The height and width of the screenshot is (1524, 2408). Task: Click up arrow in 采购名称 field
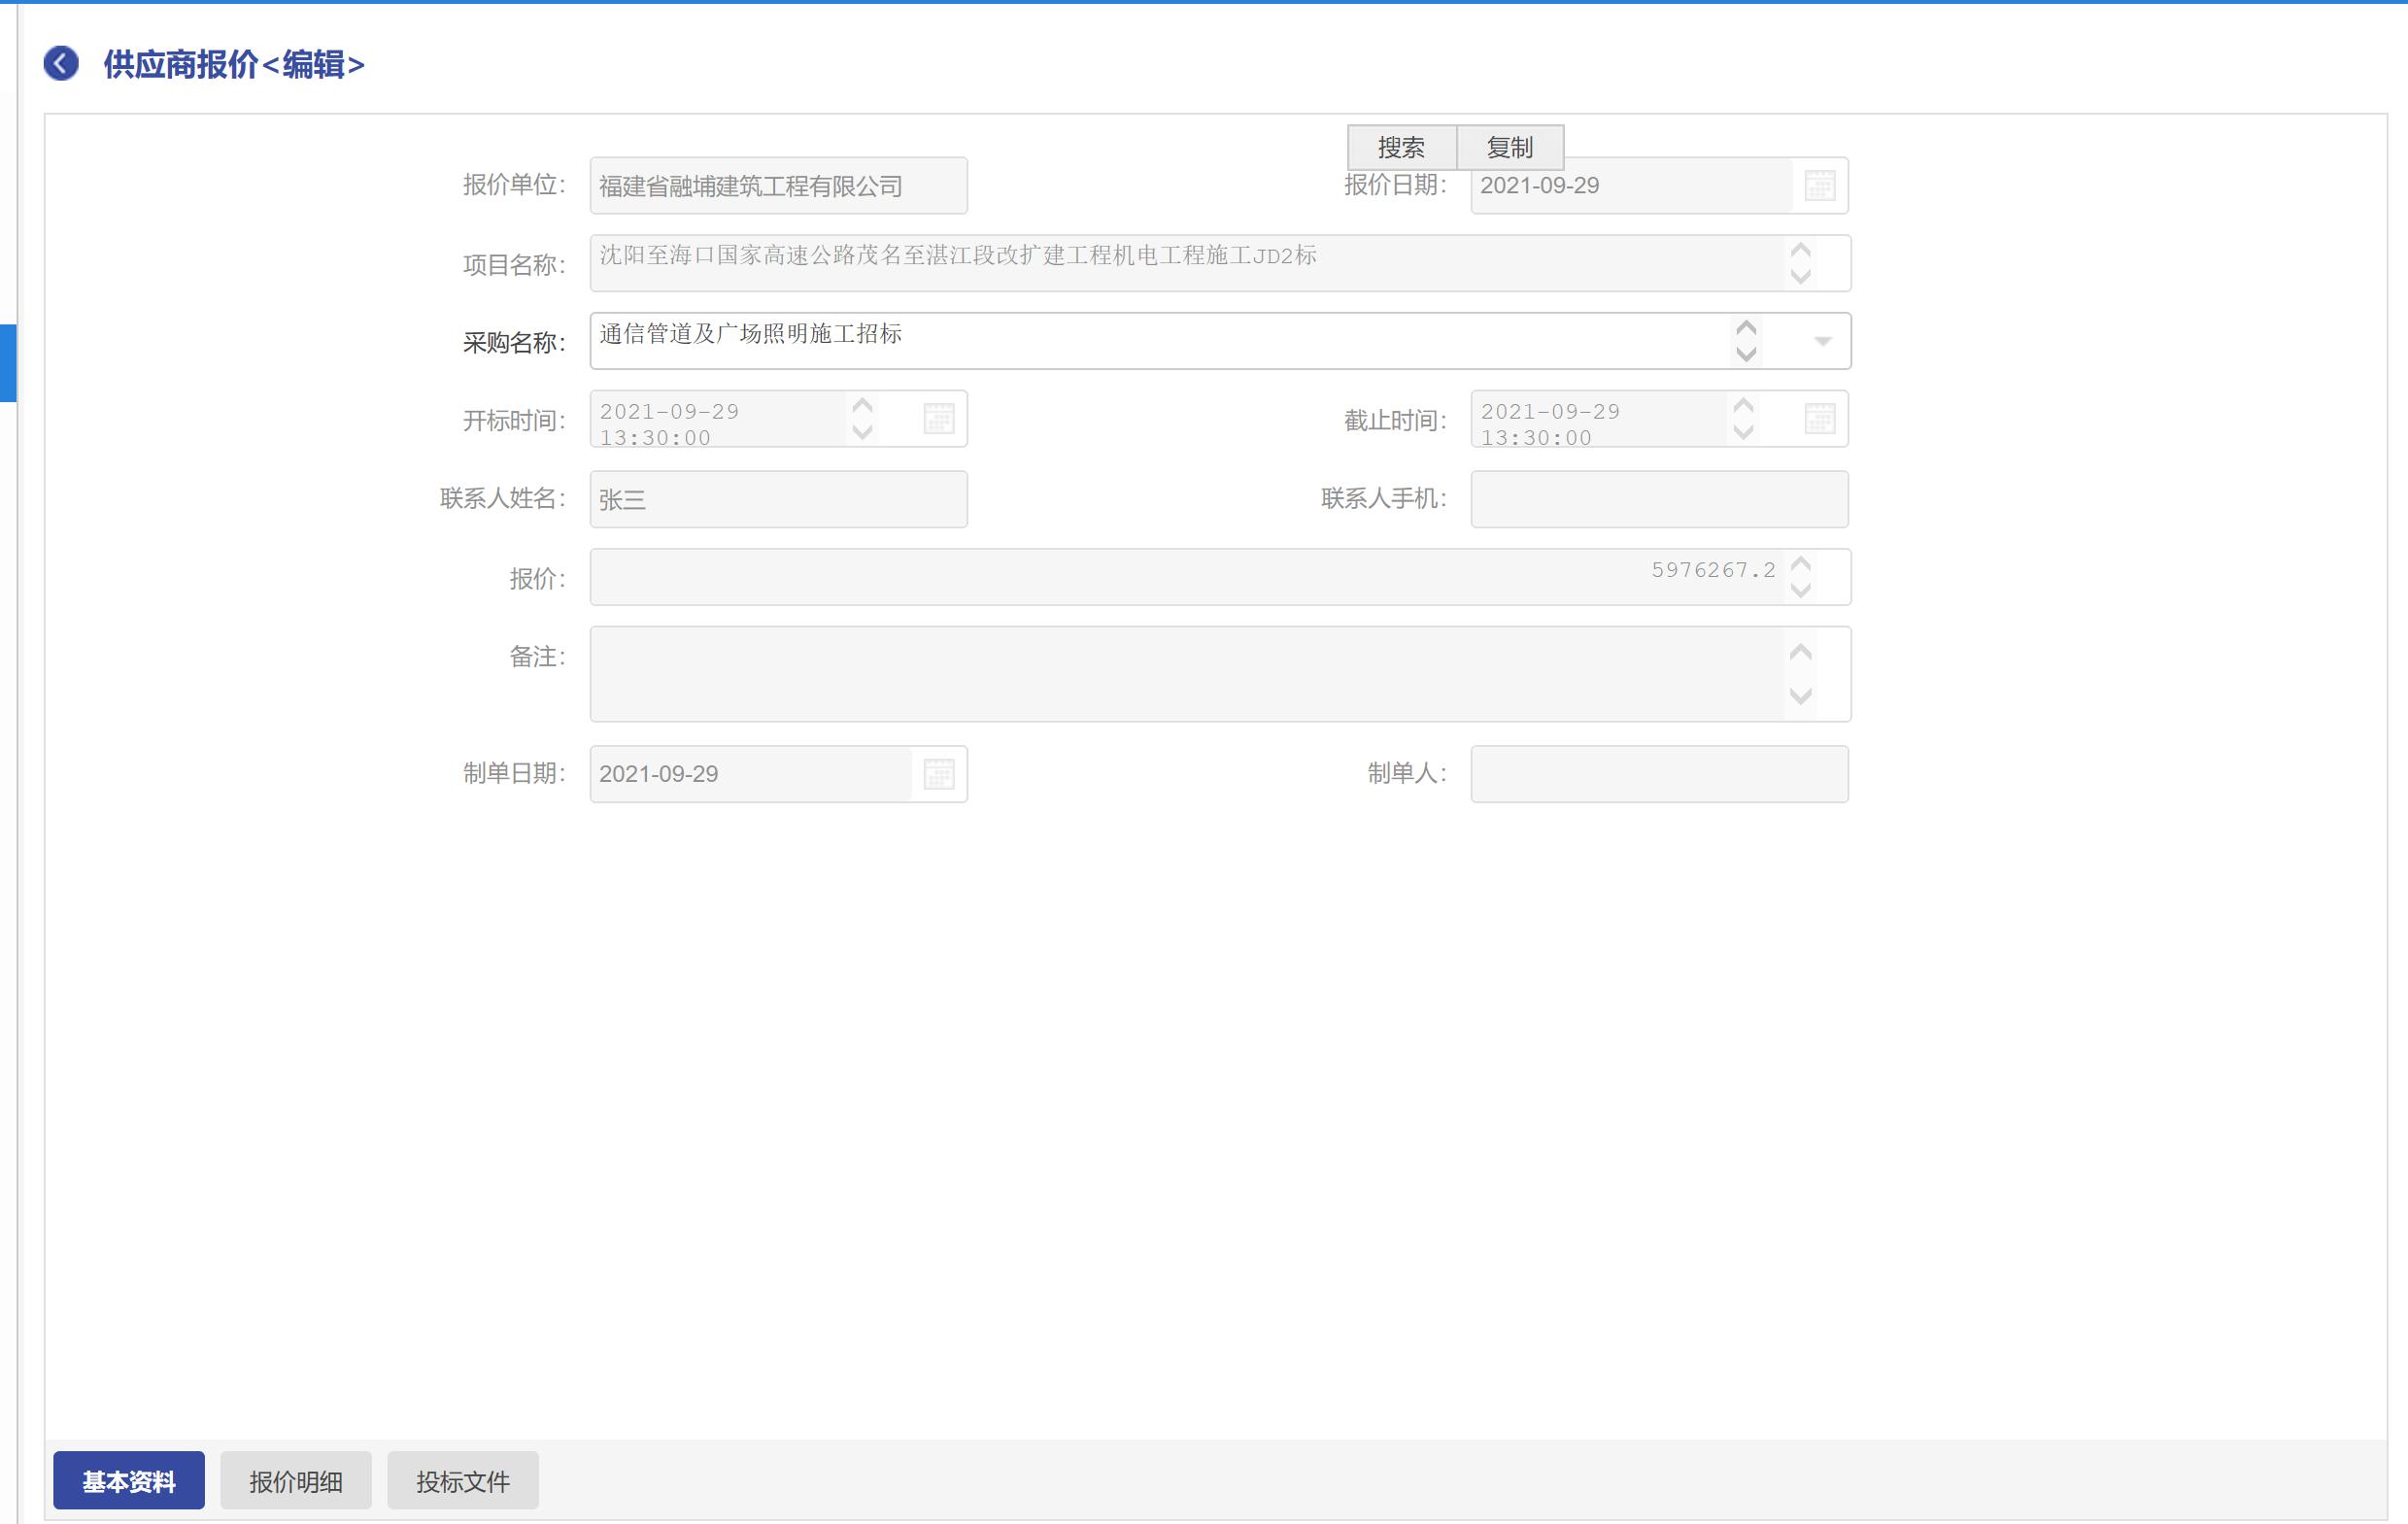(1746, 328)
